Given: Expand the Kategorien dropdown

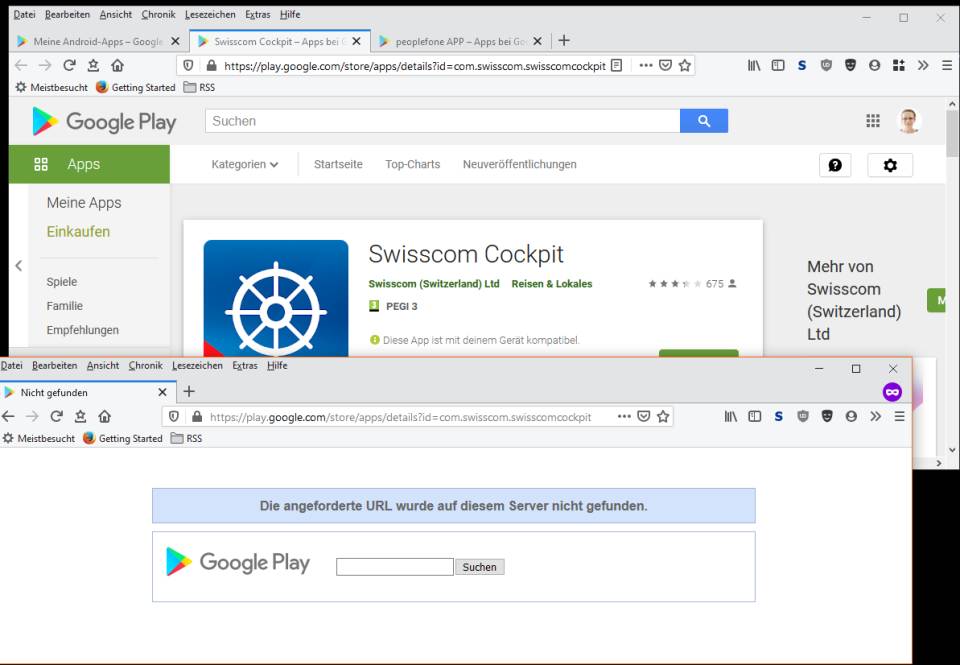Looking at the screenshot, I should point(245,164).
